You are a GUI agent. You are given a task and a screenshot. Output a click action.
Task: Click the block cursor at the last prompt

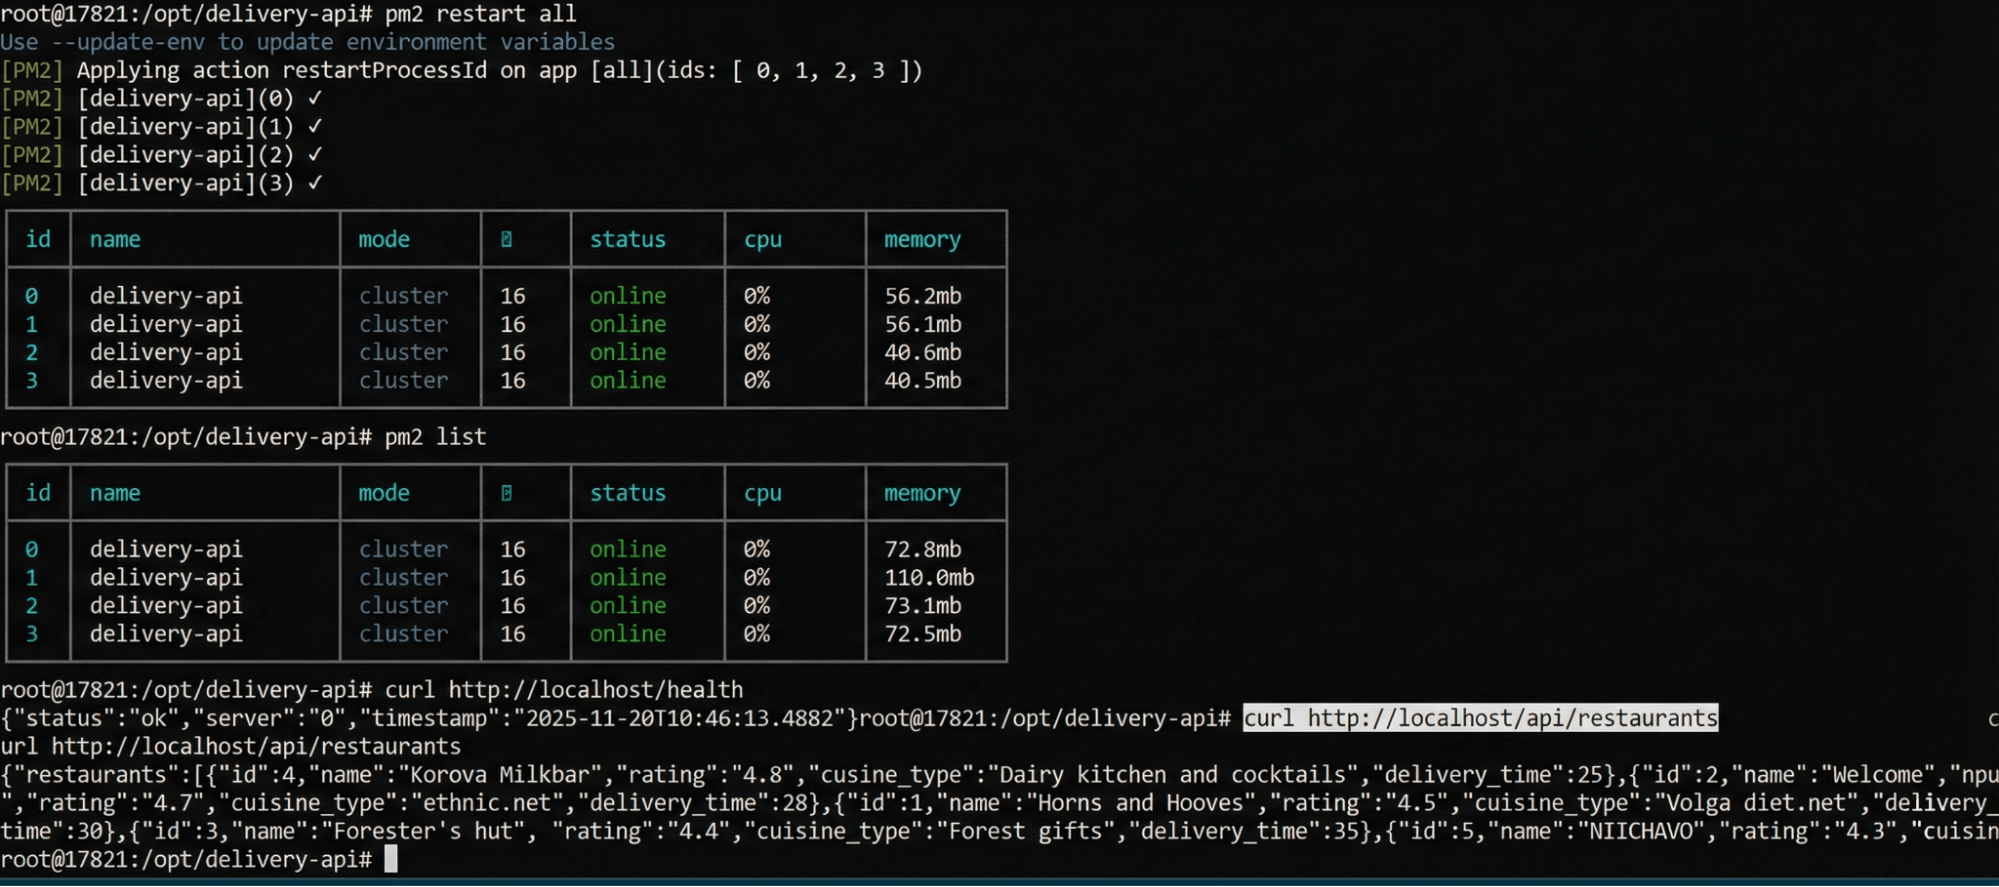(x=391, y=859)
